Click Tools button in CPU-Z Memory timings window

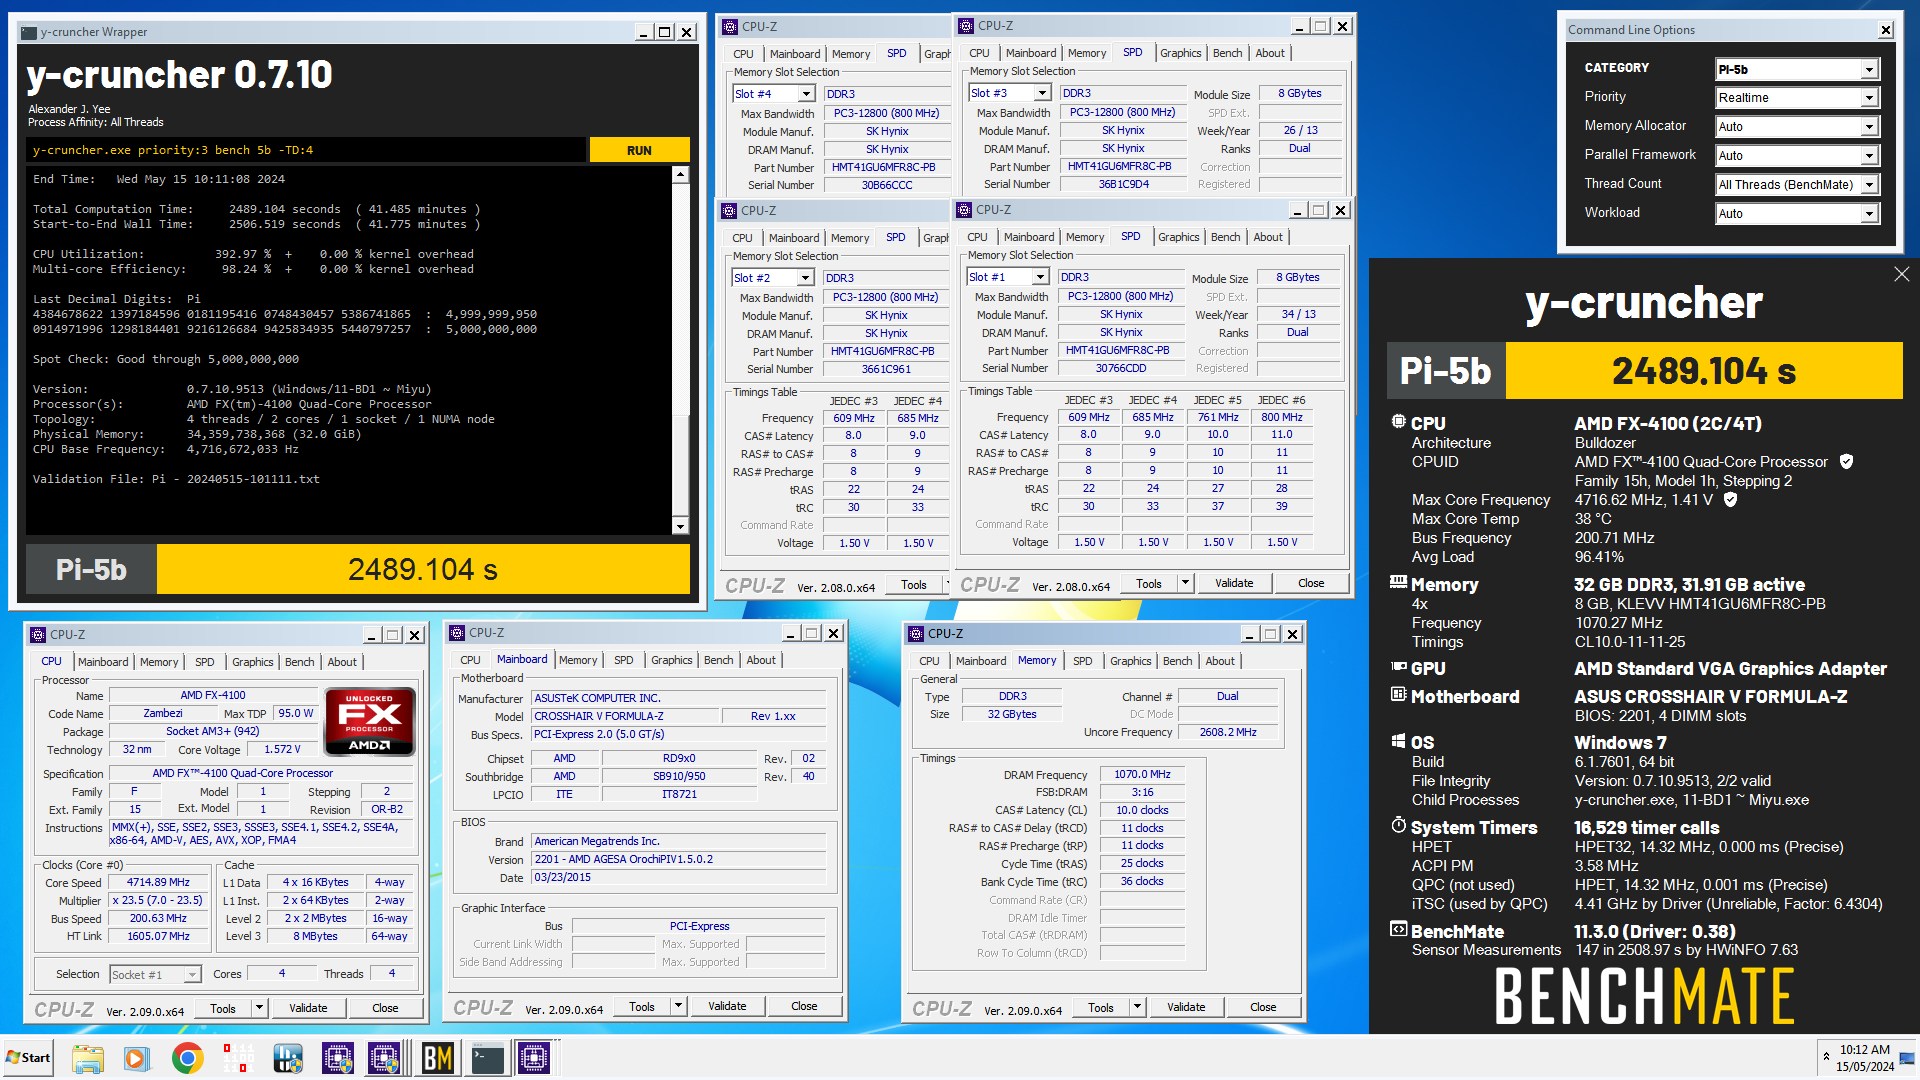(1101, 1007)
